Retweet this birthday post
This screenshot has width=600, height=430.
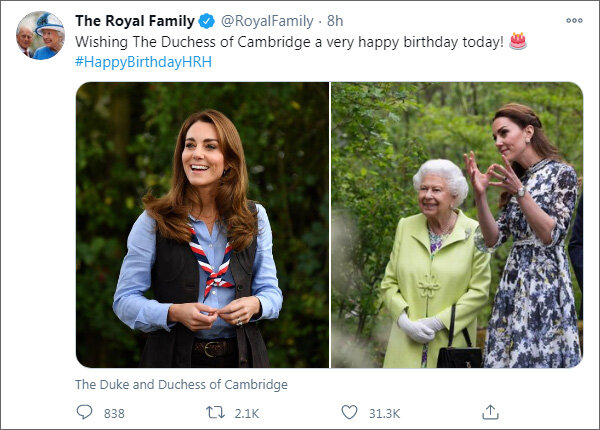pyautogui.click(x=215, y=413)
